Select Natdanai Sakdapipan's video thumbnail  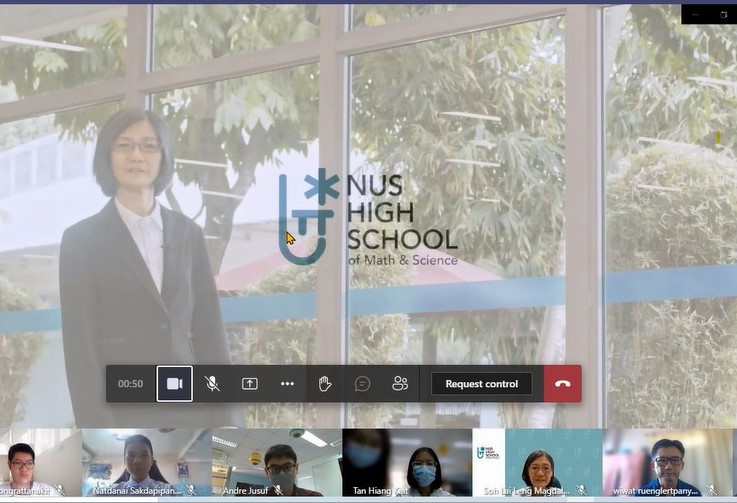pos(147,463)
